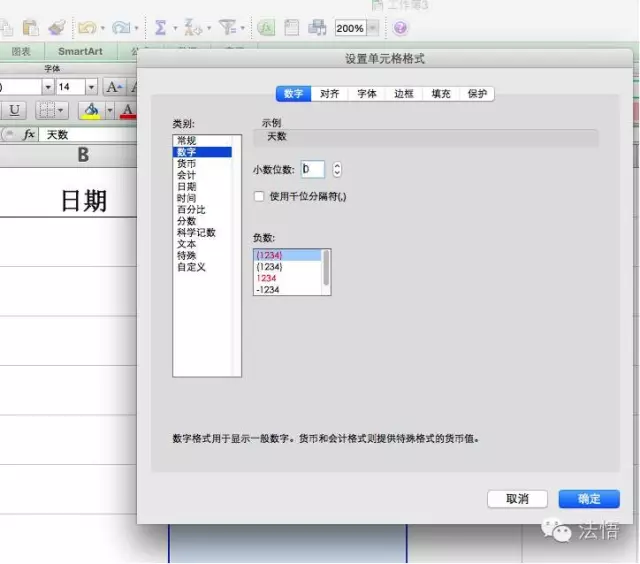Click the font size 14 field
This screenshot has width=640, height=564.
[x=70, y=87]
